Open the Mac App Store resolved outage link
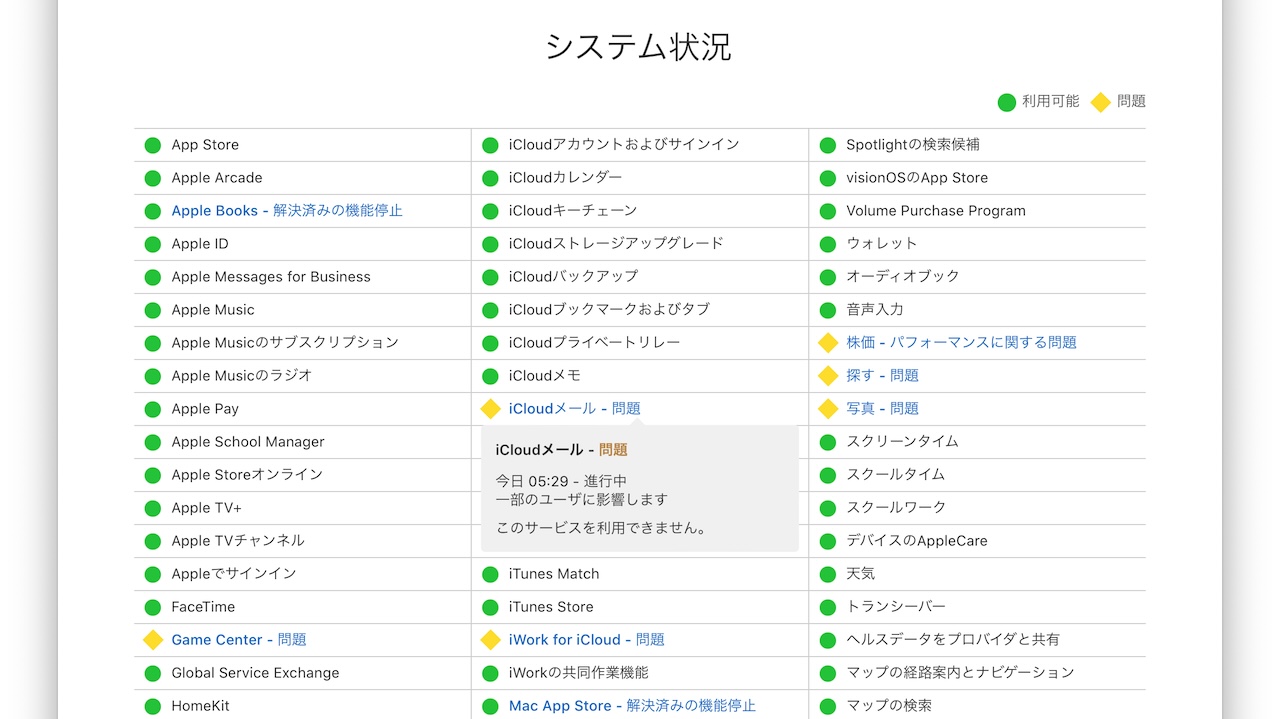Screen dimensions: 1280x719 [x=632, y=706]
